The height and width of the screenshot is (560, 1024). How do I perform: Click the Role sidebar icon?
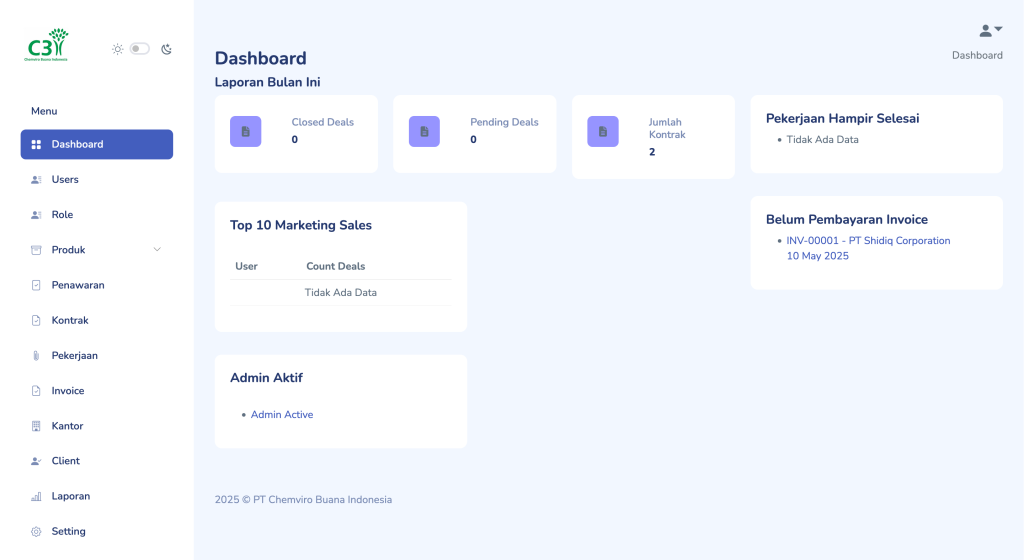36,215
